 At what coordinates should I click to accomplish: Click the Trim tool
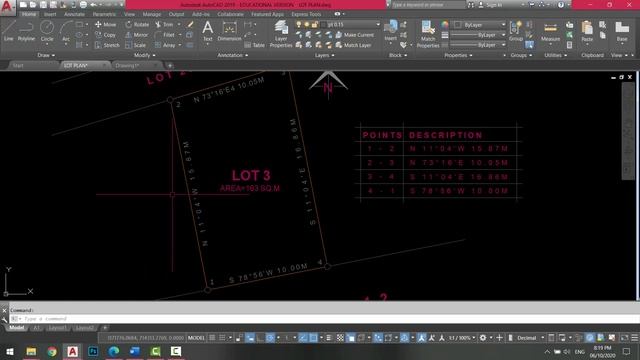(x=164, y=24)
